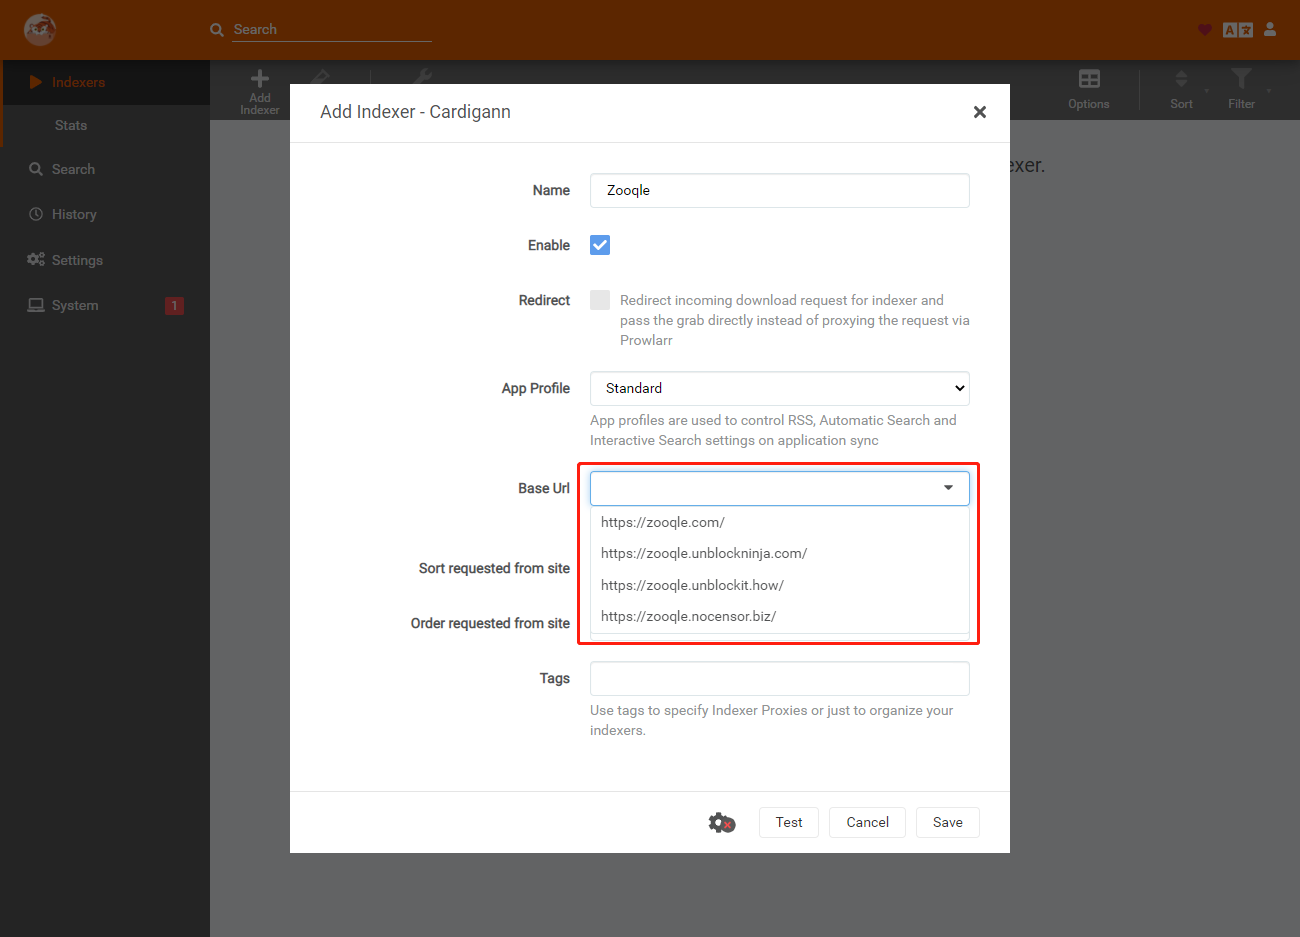Click the Name field containing Zooqle

click(780, 190)
